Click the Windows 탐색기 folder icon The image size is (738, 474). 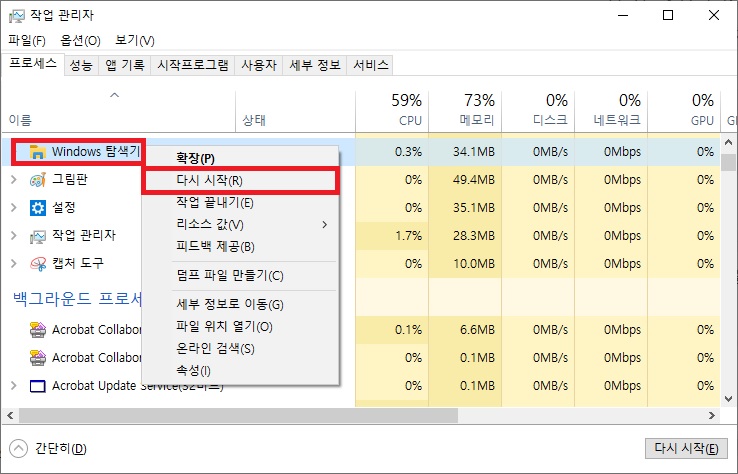click(38, 152)
